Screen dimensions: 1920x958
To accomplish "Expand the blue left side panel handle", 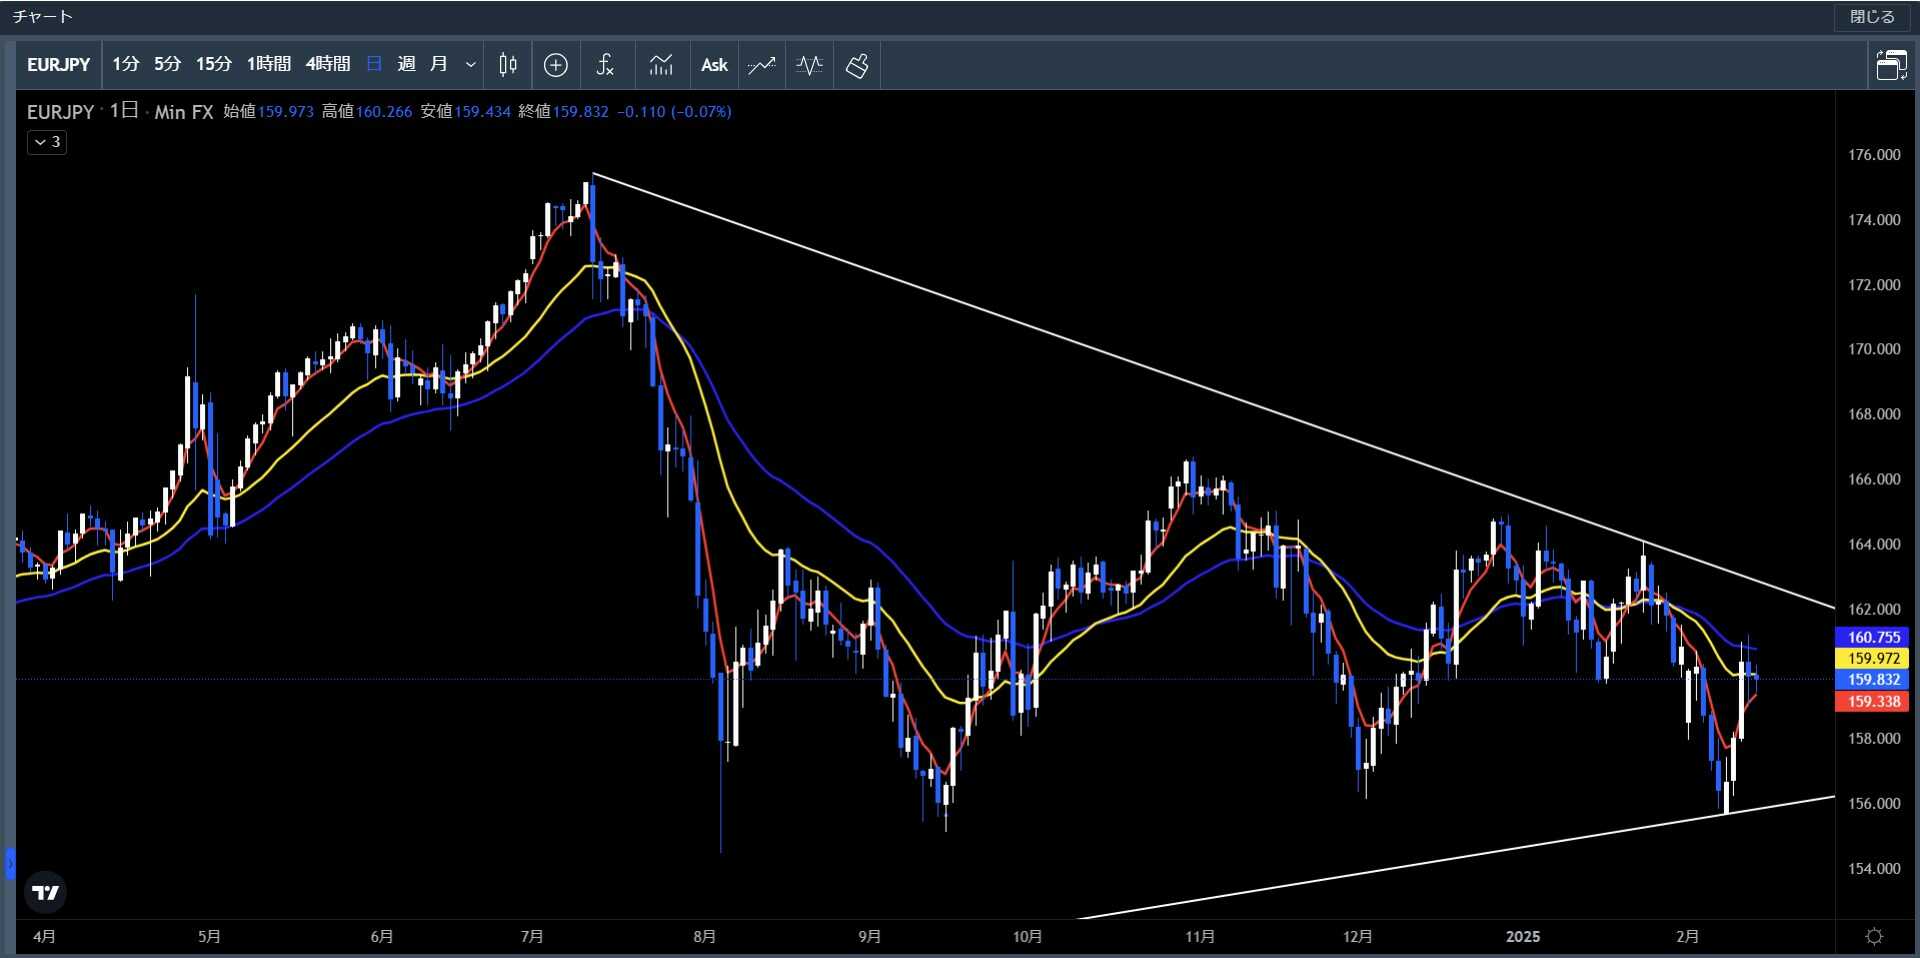I will pos(10,863).
